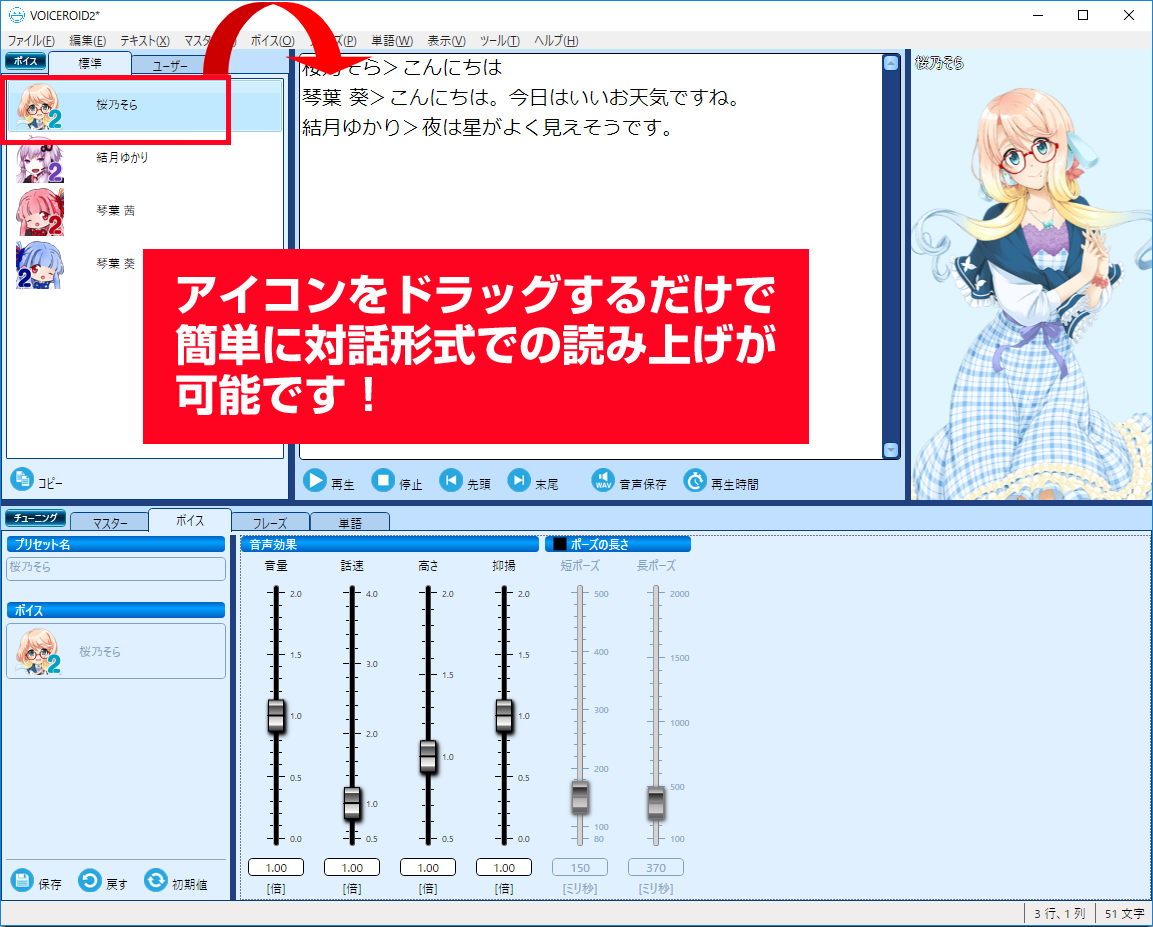Click the line '結月ゆかり> 夜は星がよく見えそうです。'
The width and height of the screenshot is (1153, 927).
pyautogui.click(x=488, y=127)
